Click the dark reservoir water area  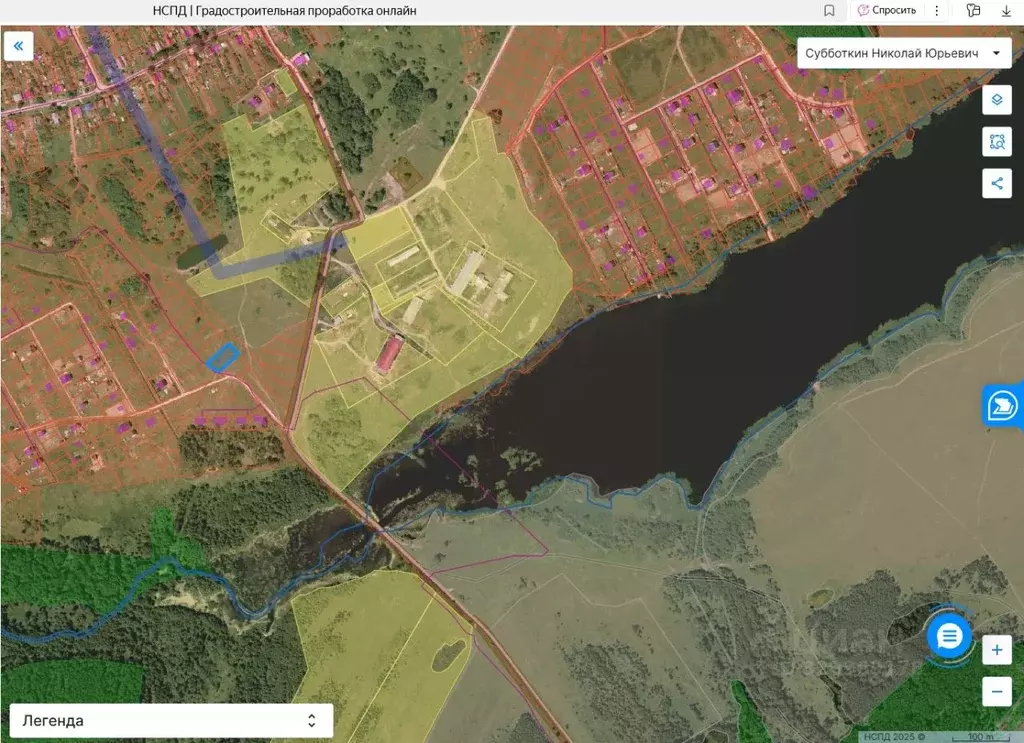click(x=640, y=400)
